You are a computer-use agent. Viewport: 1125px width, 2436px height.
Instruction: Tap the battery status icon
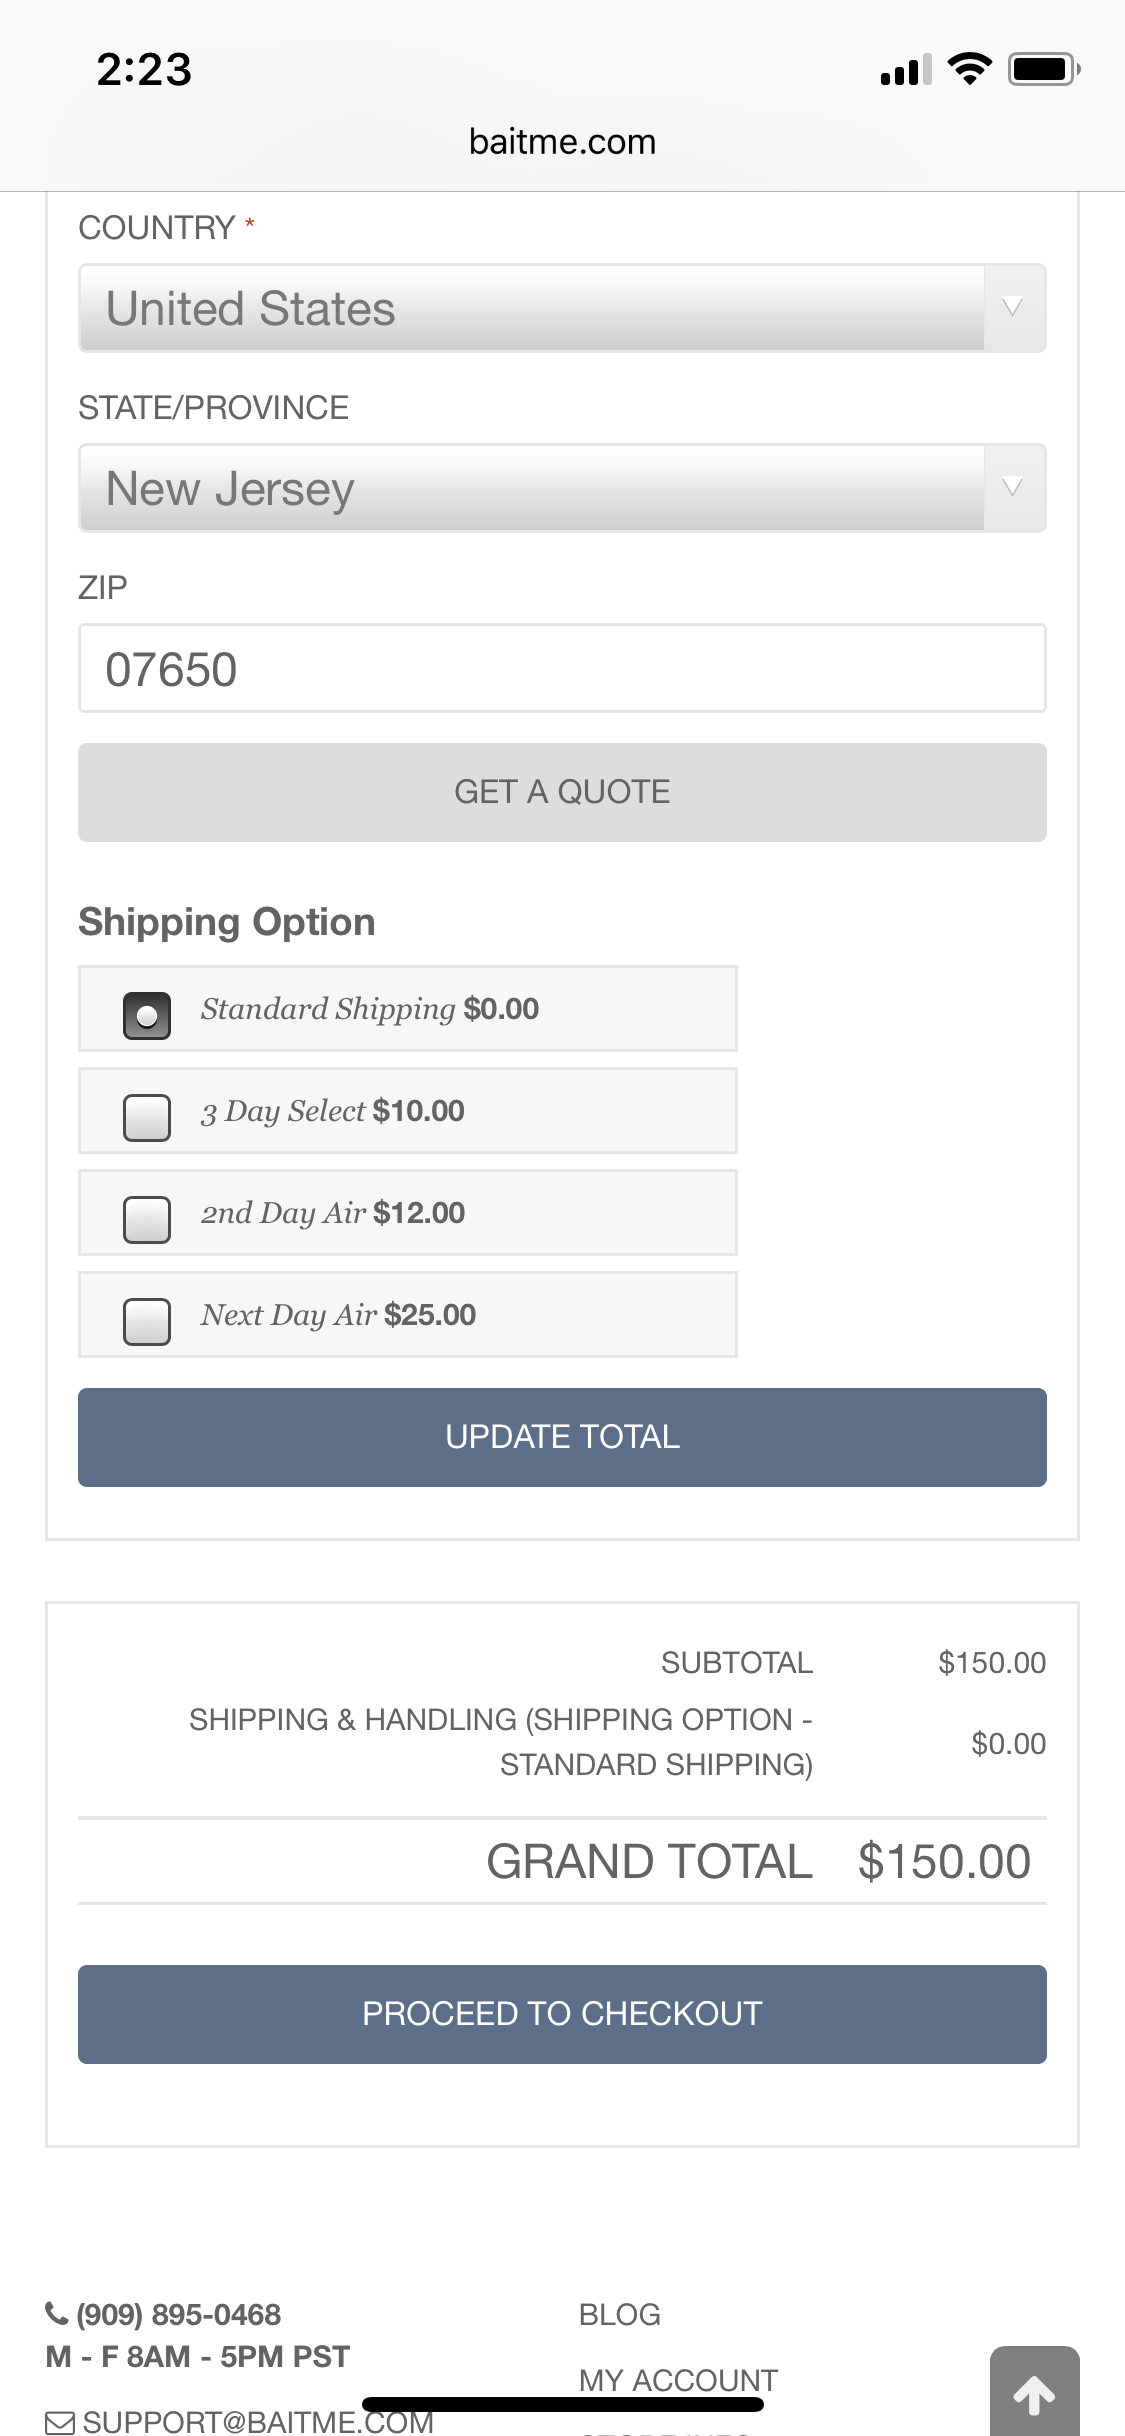(x=1043, y=69)
